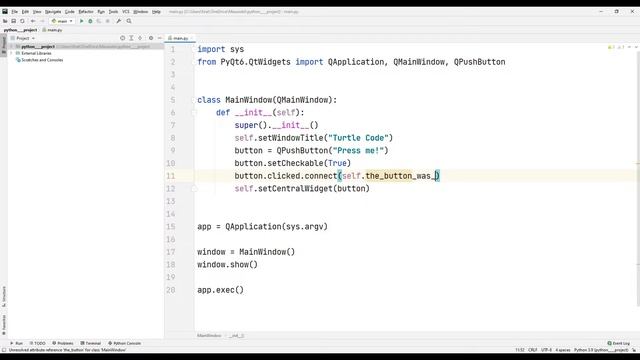Hide the Project panel with the minus icon
This screenshot has height=360, width=640.
point(160,38)
